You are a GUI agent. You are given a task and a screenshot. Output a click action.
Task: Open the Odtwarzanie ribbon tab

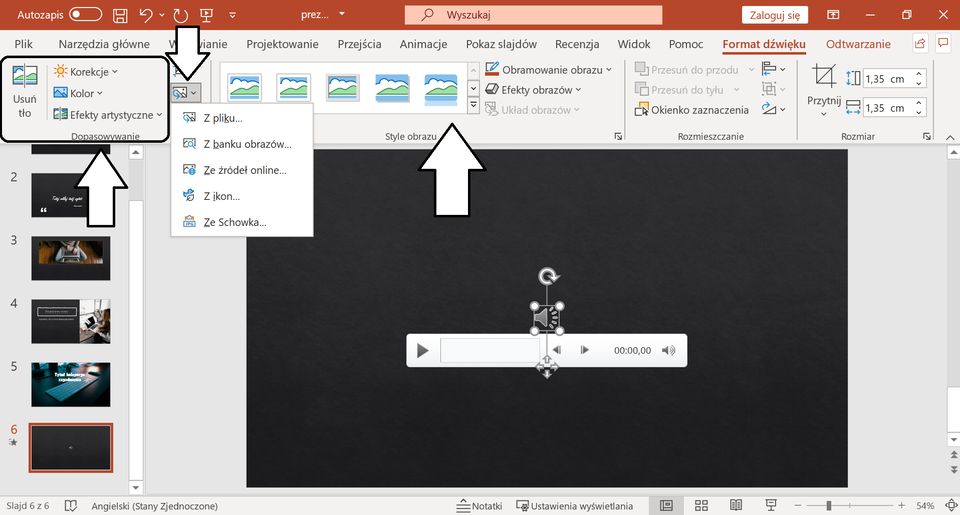pyautogui.click(x=857, y=44)
